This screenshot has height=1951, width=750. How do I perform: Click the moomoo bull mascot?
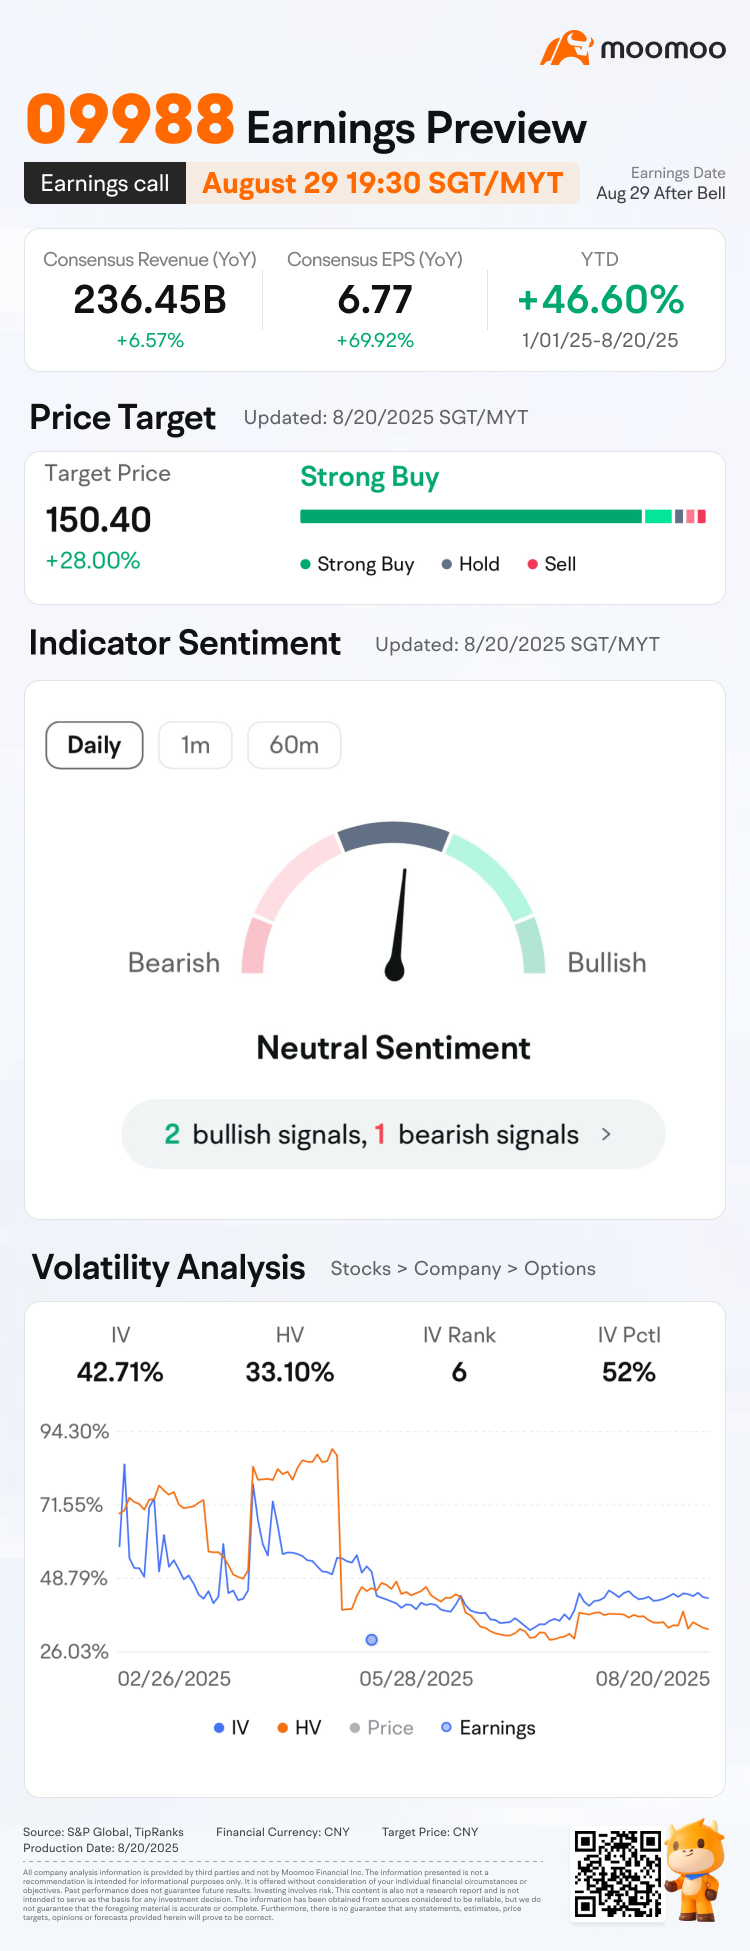(x=696, y=1868)
